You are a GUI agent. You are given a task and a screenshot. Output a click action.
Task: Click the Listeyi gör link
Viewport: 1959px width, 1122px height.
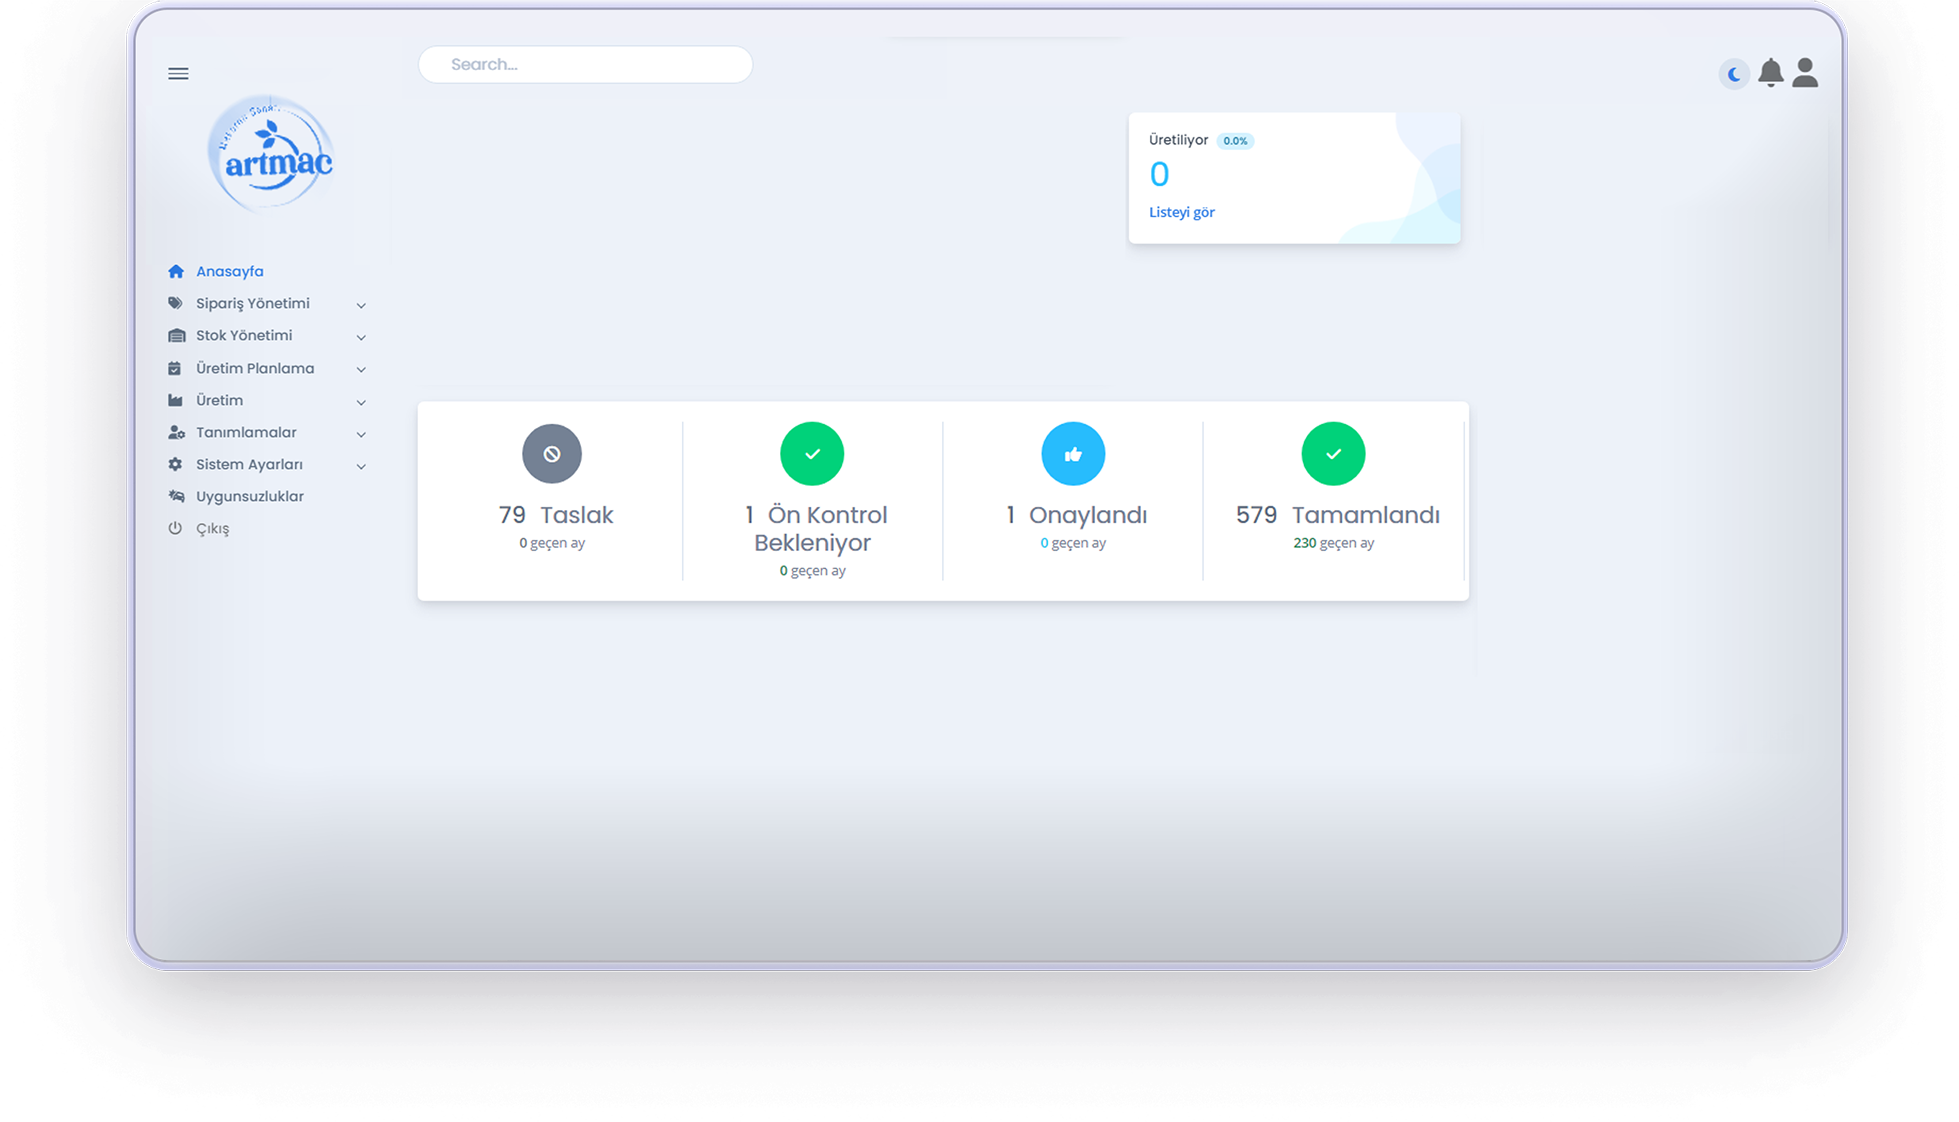pos(1181,212)
